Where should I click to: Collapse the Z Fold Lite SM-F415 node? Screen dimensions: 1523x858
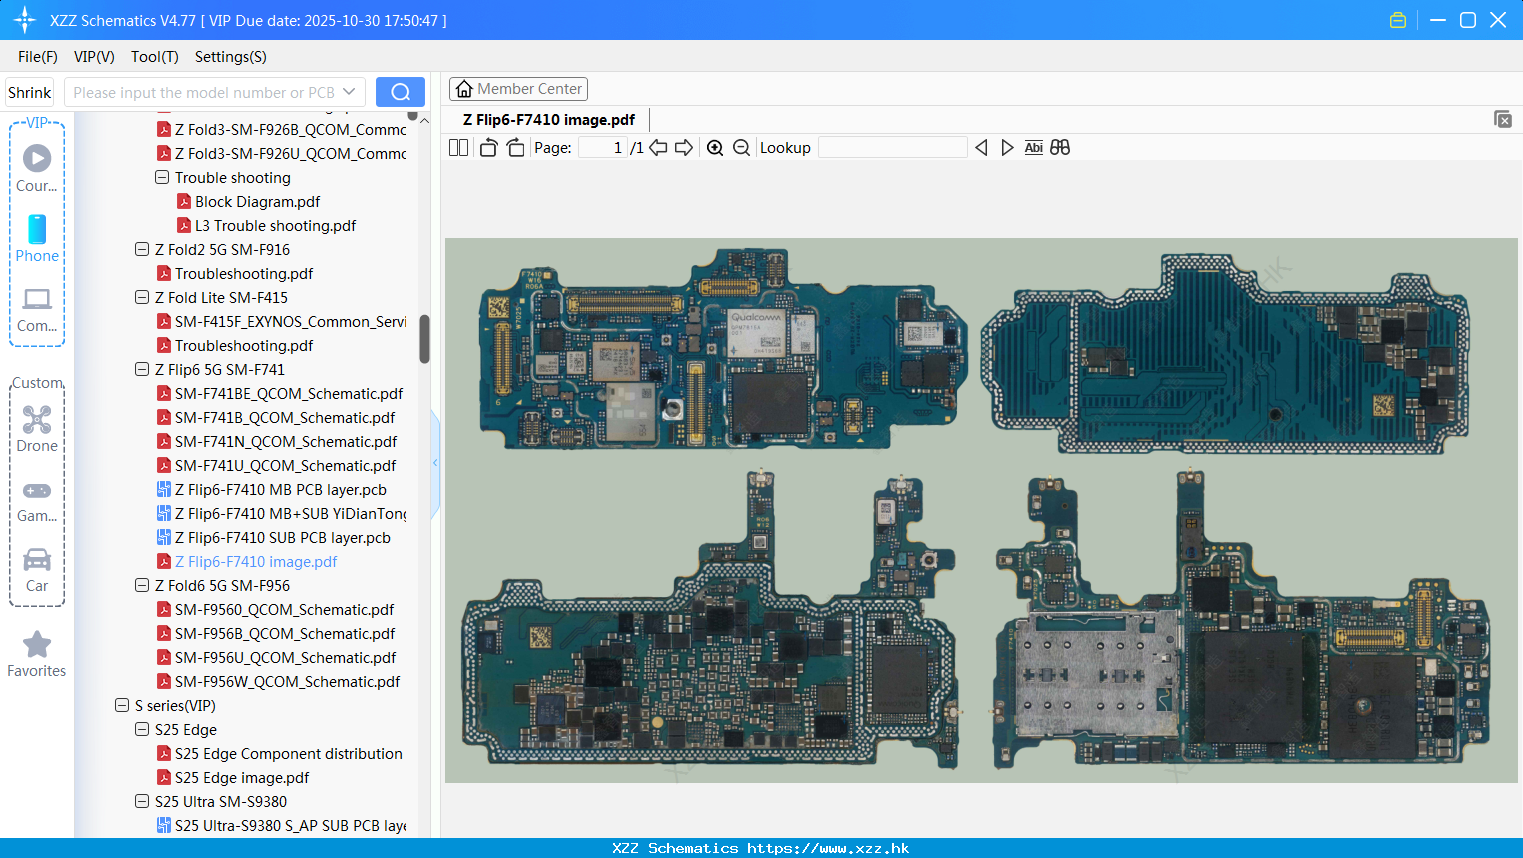142,297
